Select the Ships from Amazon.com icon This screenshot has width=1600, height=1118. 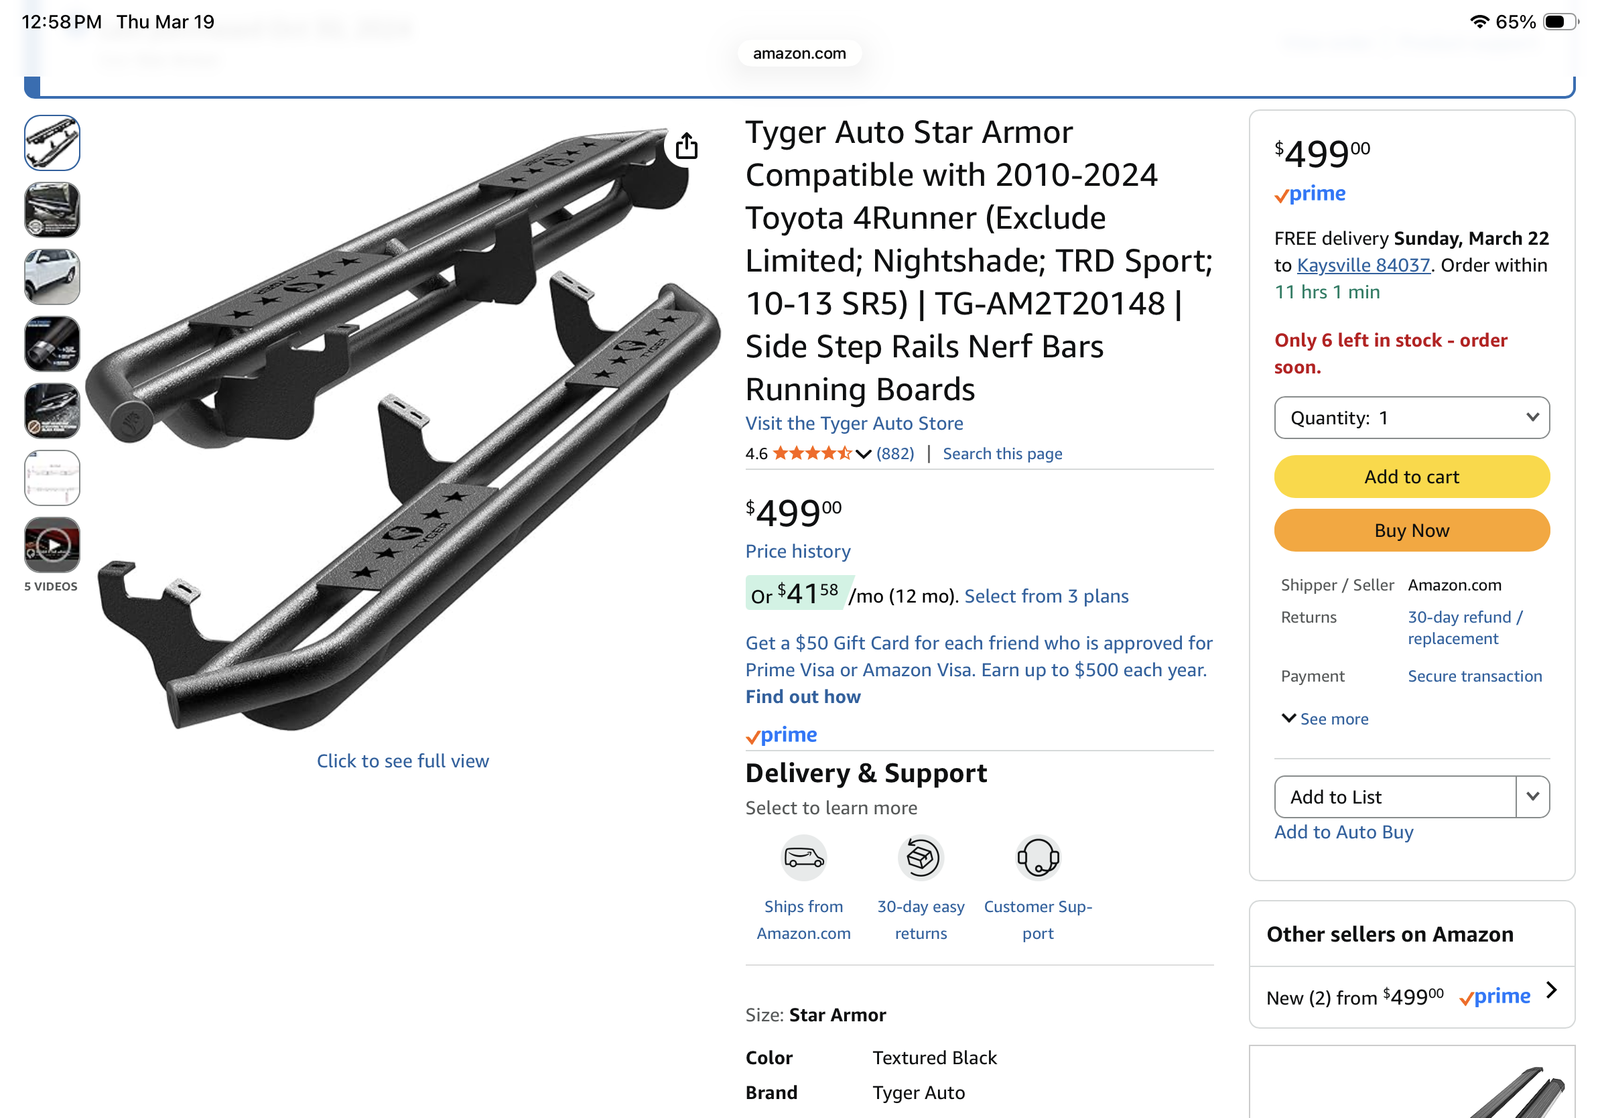(803, 858)
